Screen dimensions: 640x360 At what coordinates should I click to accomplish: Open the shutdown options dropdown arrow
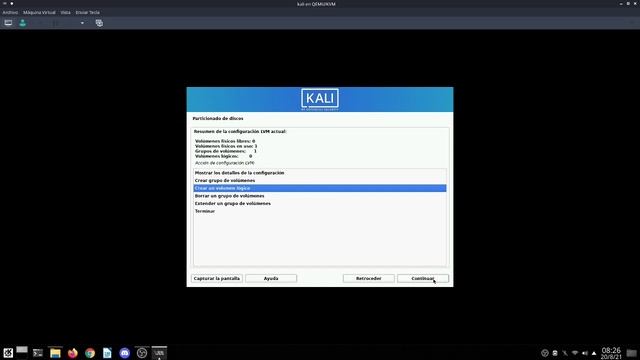point(82,23)
